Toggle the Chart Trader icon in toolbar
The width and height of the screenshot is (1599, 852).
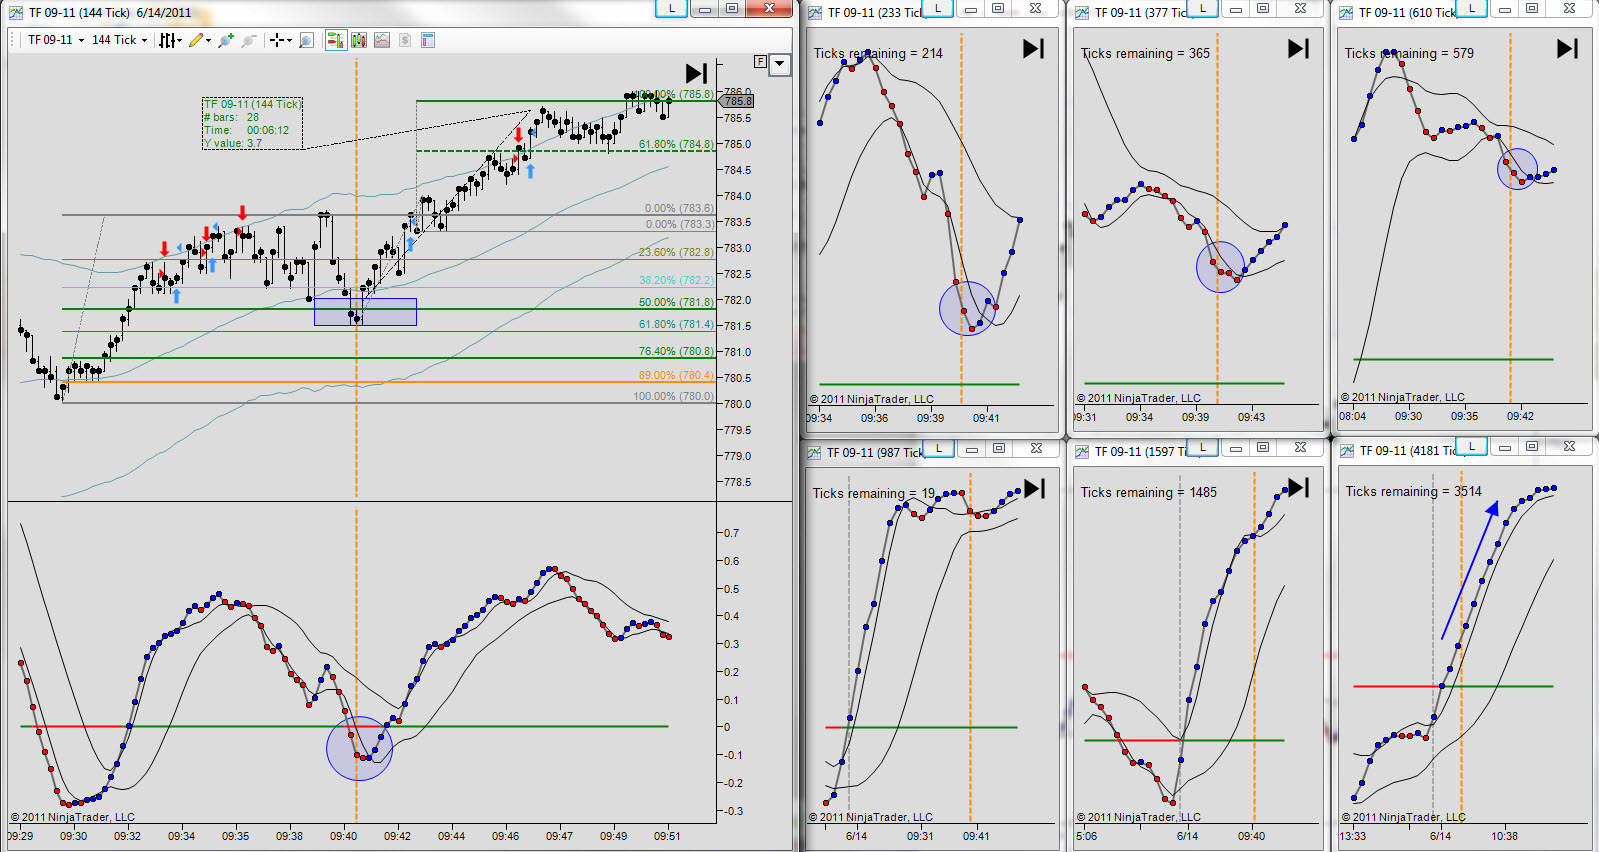[335, 40]
